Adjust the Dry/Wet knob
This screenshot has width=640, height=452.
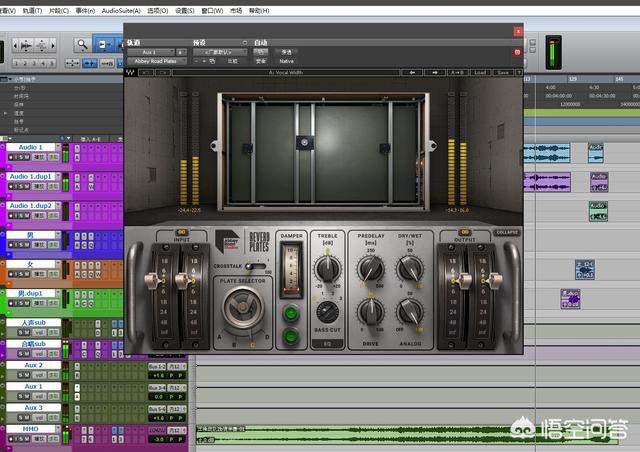pyautogui.click(x=410, y=268)
